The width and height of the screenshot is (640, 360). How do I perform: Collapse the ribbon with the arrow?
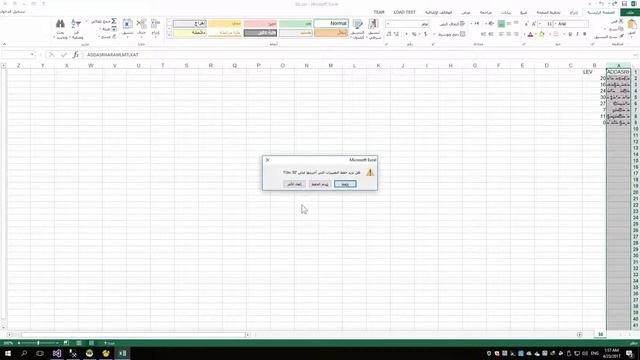click(x=4, y=44)
